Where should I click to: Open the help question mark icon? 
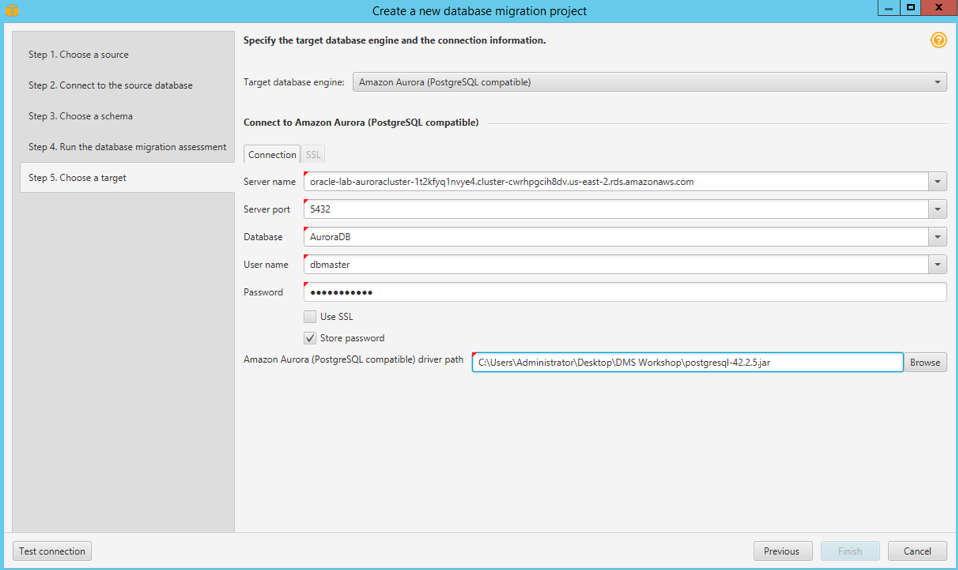pyautogui.click(x=938, y=40)
